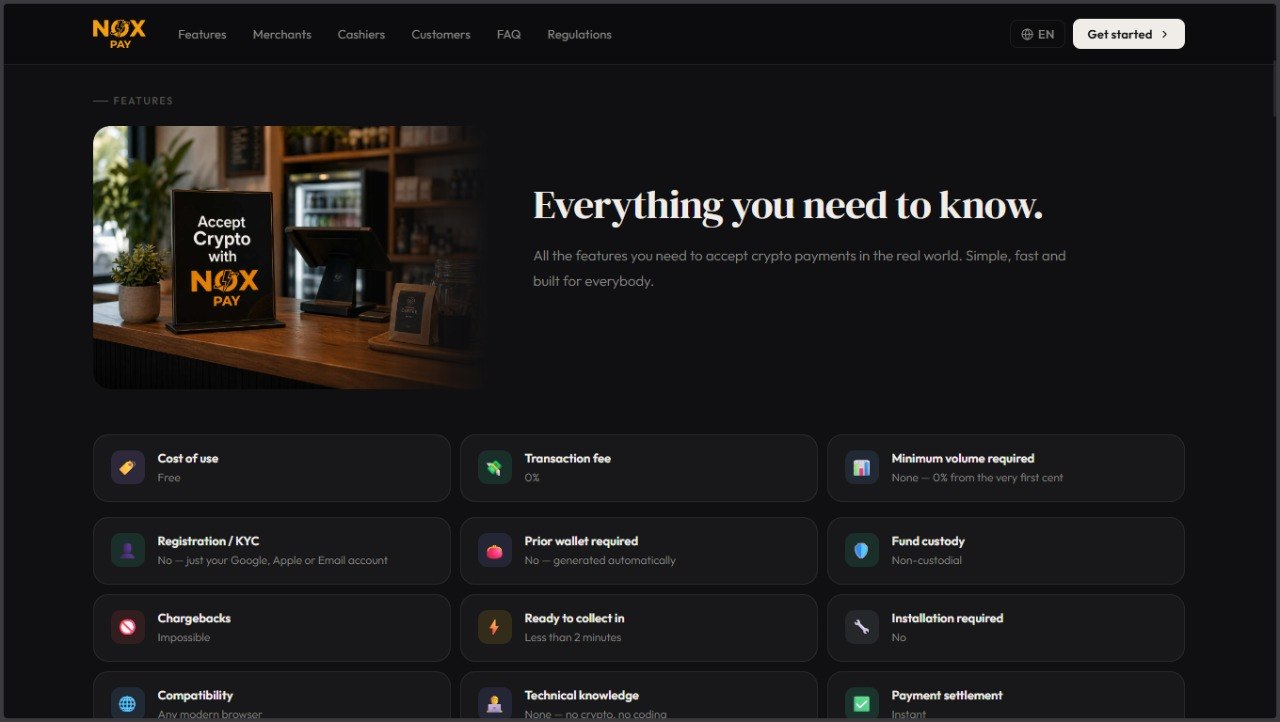Go to the Cashiers section
Screen dimensions: 1280x722
[361, 34]
